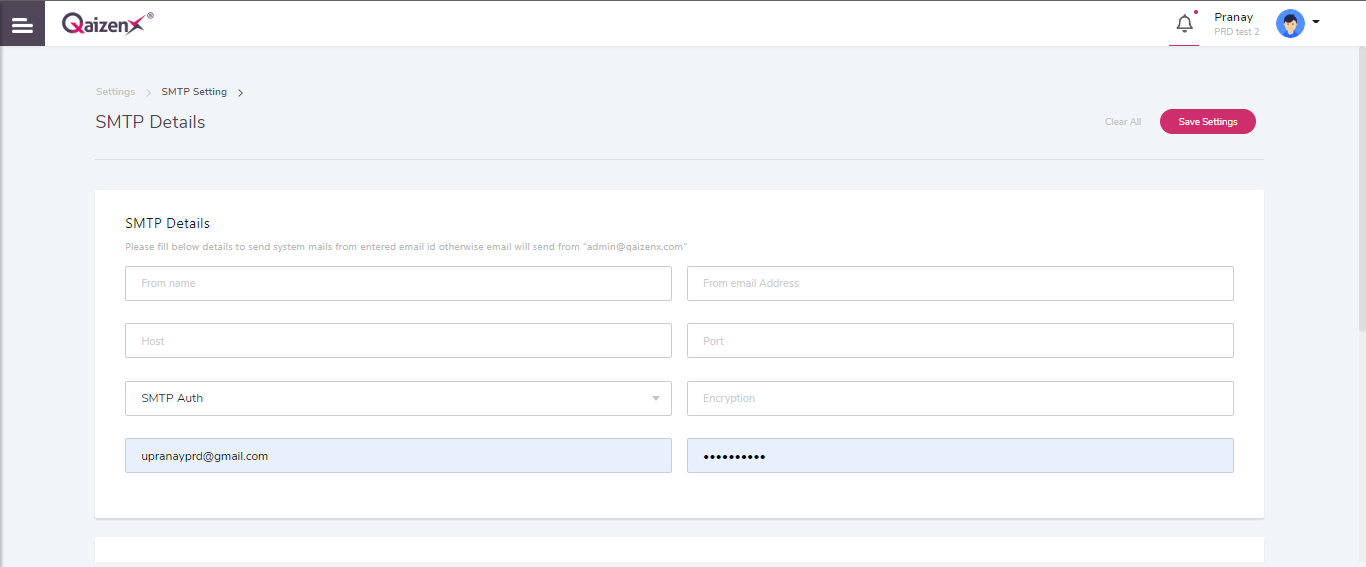The image size is (1366, 567).
Task: Go to Settings in the breadcrumb
Action: (x=115, y=92)
